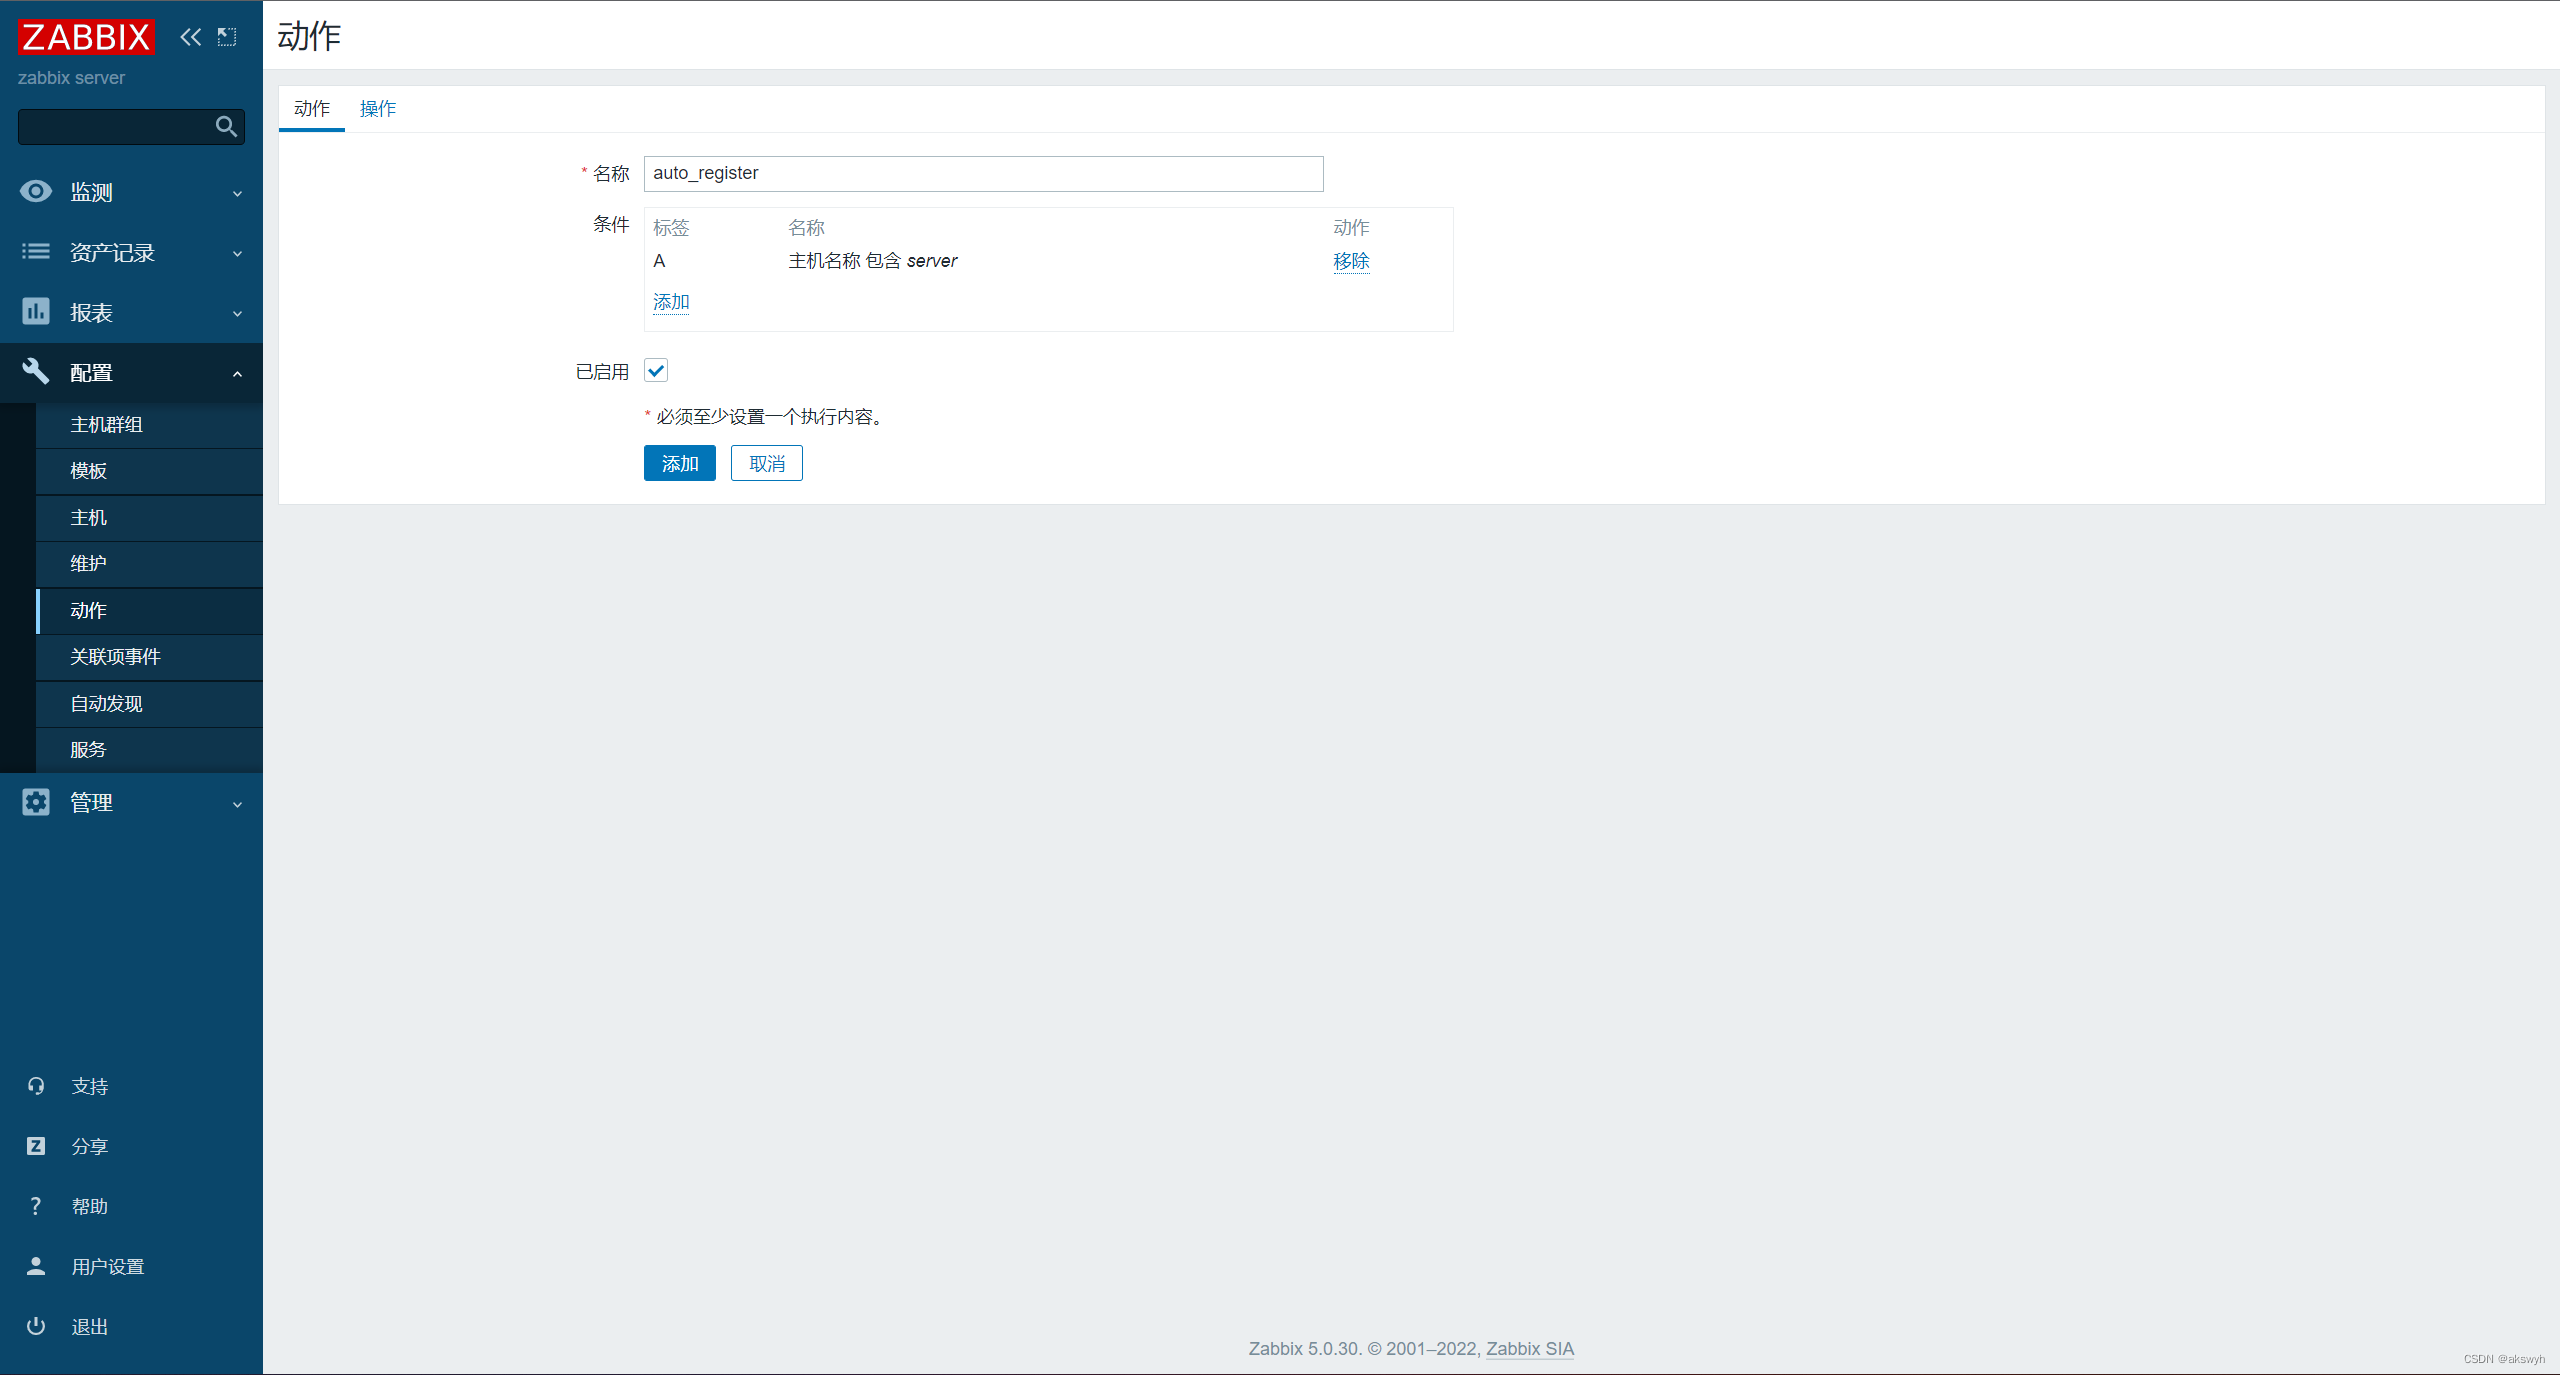The width and height of the screenshot is (2560, 1375).
Task: Select the 动作 tab in the form
Action: (x=312, y=109)
